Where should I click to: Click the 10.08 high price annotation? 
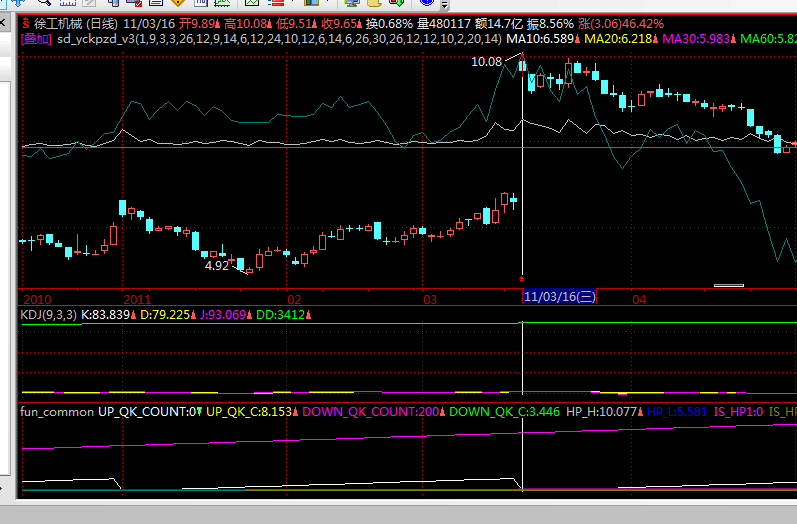pyautogui.click(x=486, y=62)
